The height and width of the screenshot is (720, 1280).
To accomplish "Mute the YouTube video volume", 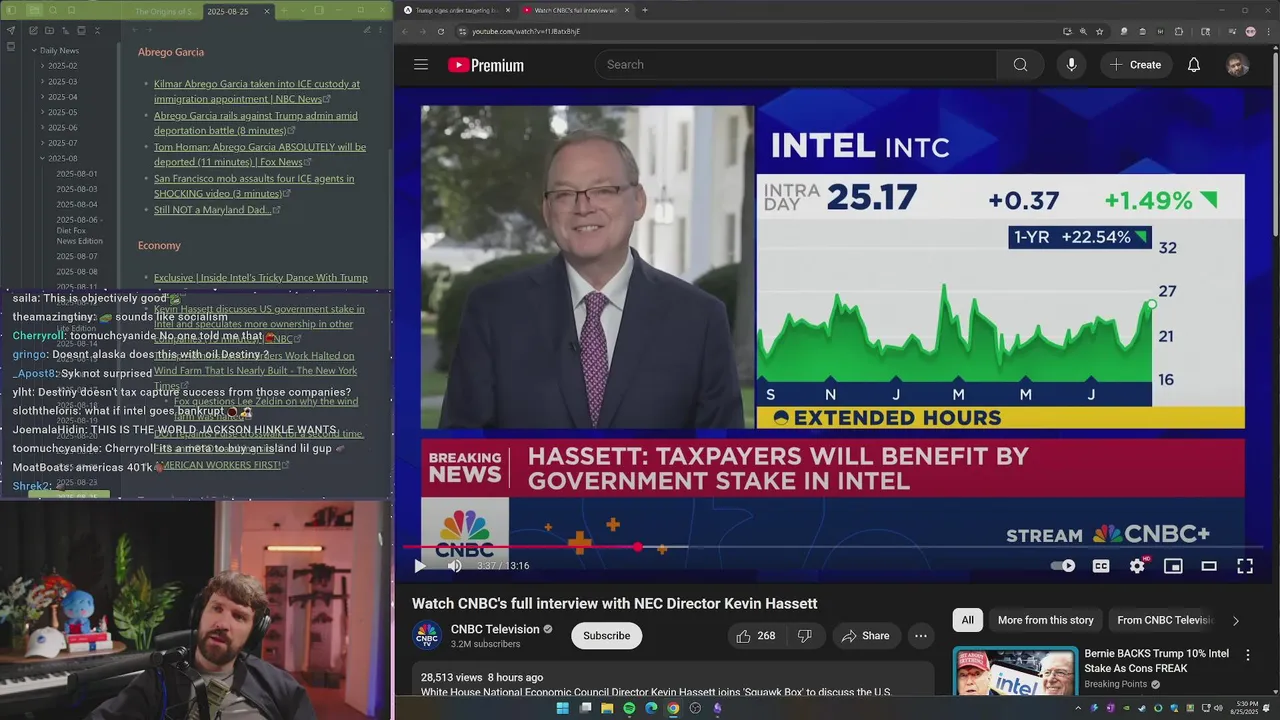I will (454, 566).
